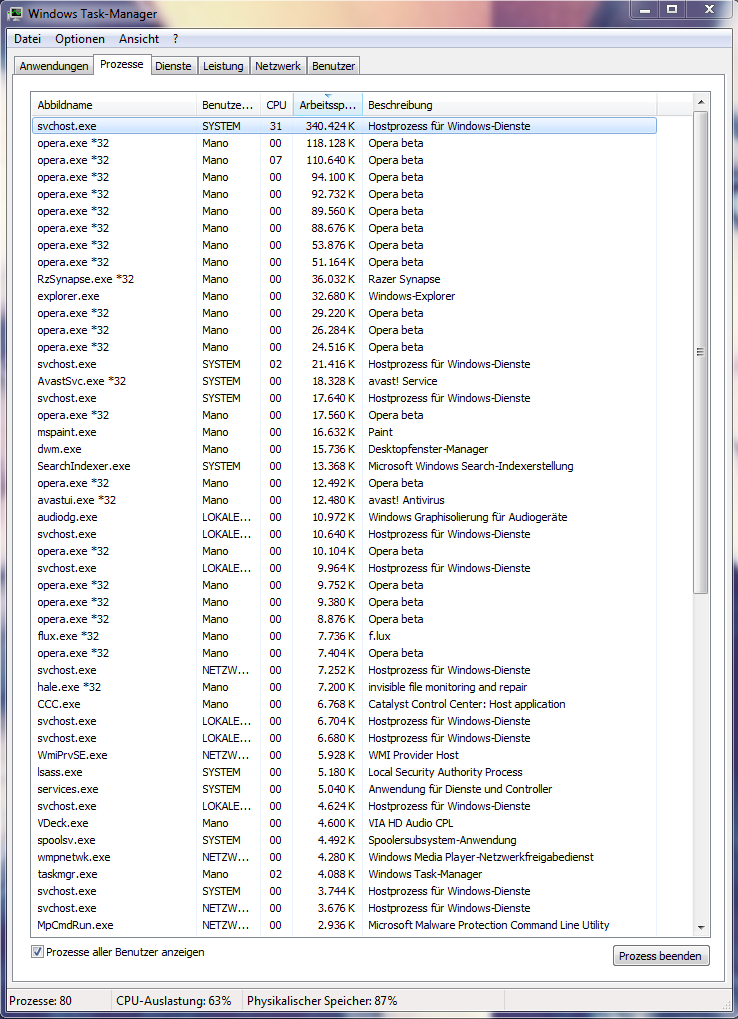The width and height of the screenshot is (738, 1019).
Task: Sort by CPU column header
Action: [x=276, y=105]
